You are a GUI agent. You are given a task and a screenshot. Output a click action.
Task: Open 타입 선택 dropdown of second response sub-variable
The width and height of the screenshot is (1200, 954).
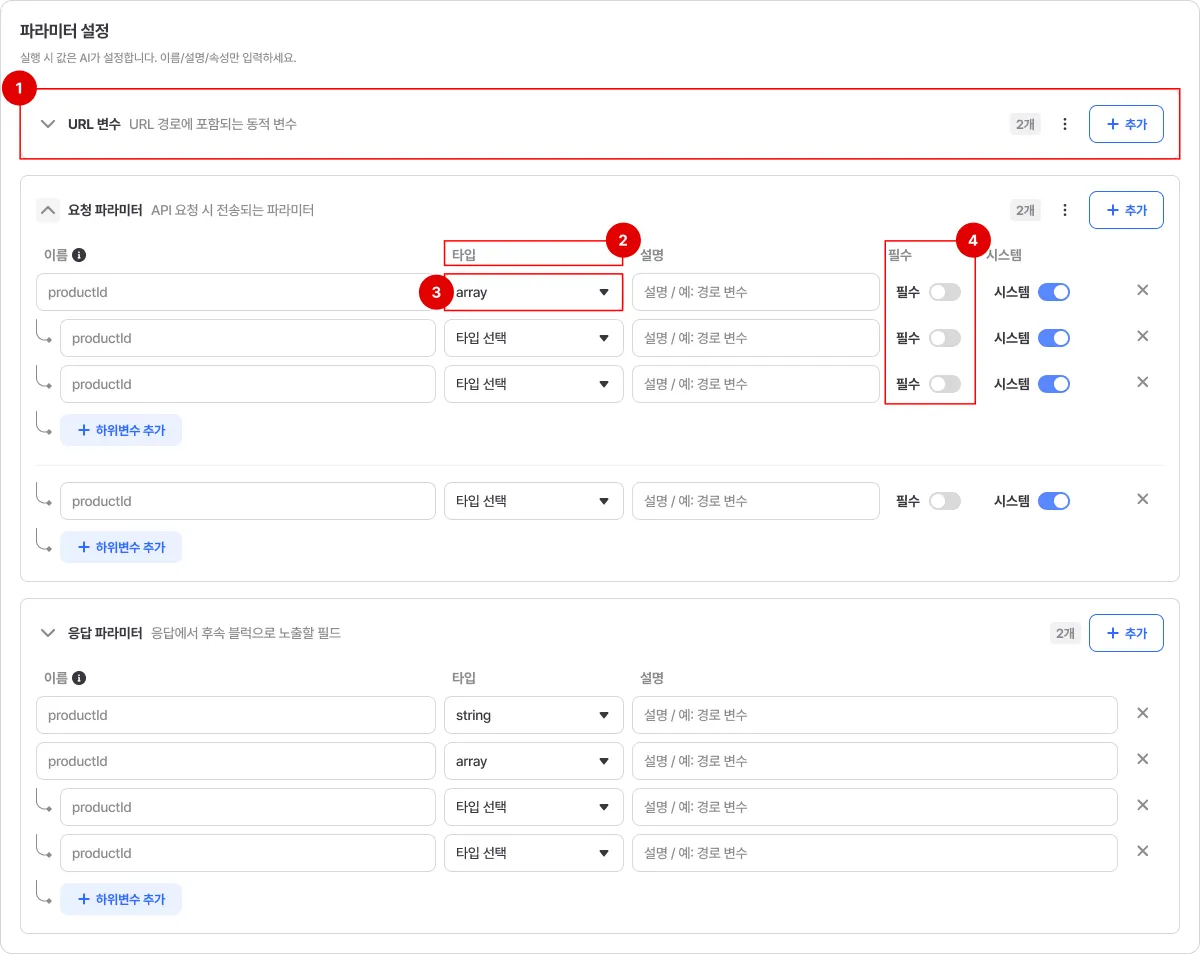534,853
